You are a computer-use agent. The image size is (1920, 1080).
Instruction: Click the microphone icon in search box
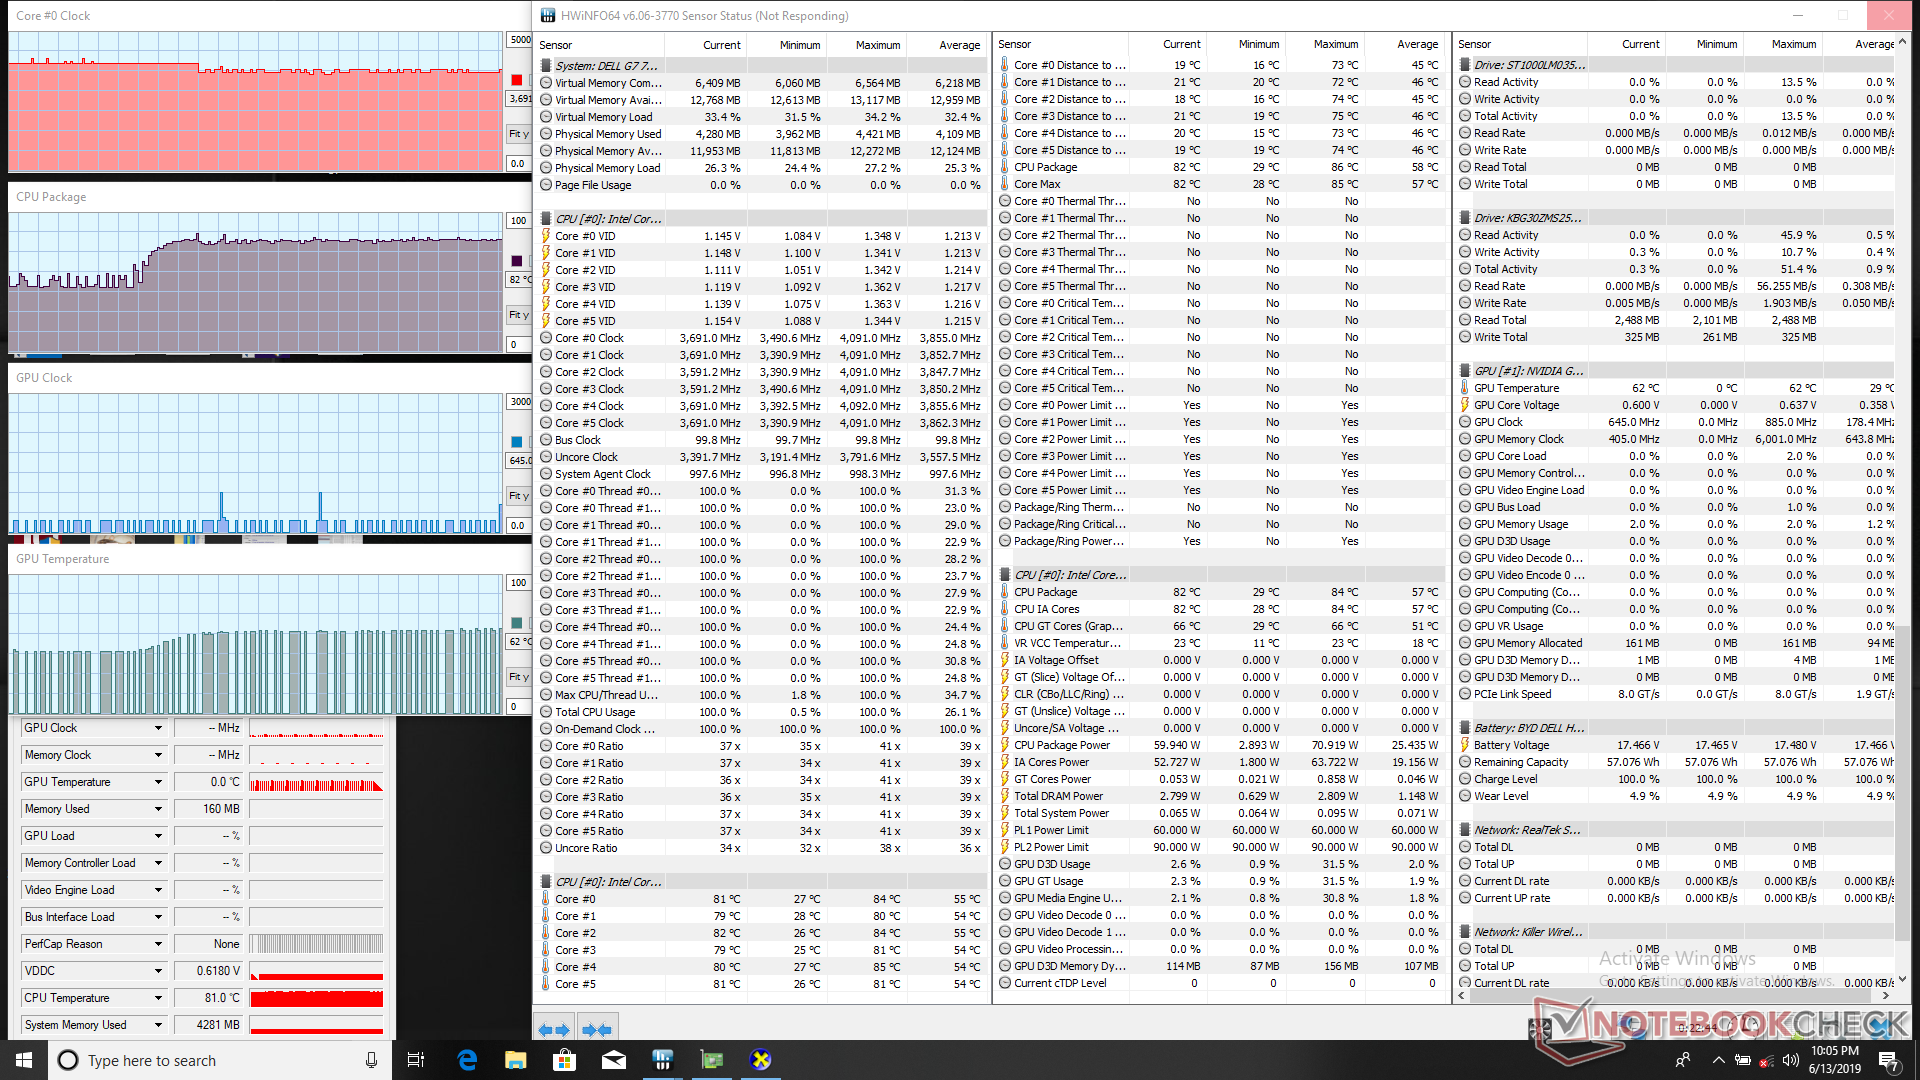(371, 1060)
